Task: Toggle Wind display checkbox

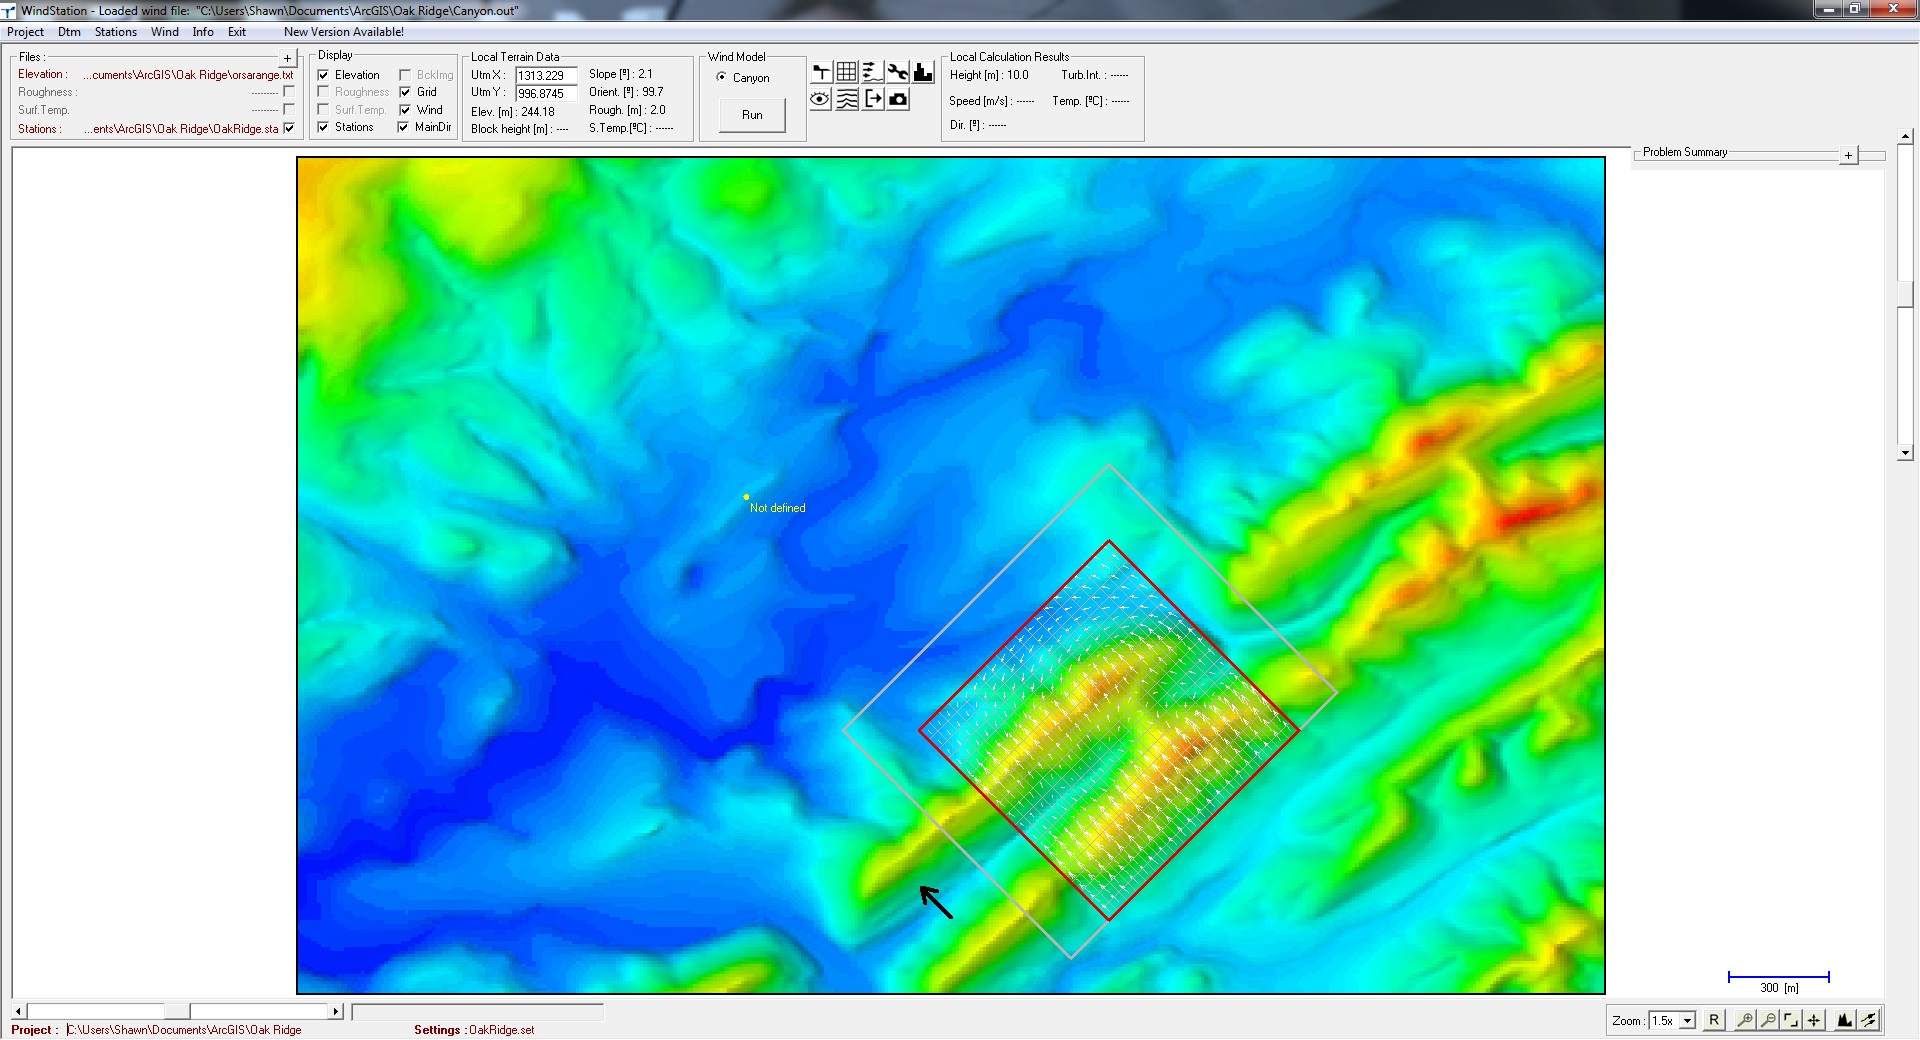Action: click(404, 110)
